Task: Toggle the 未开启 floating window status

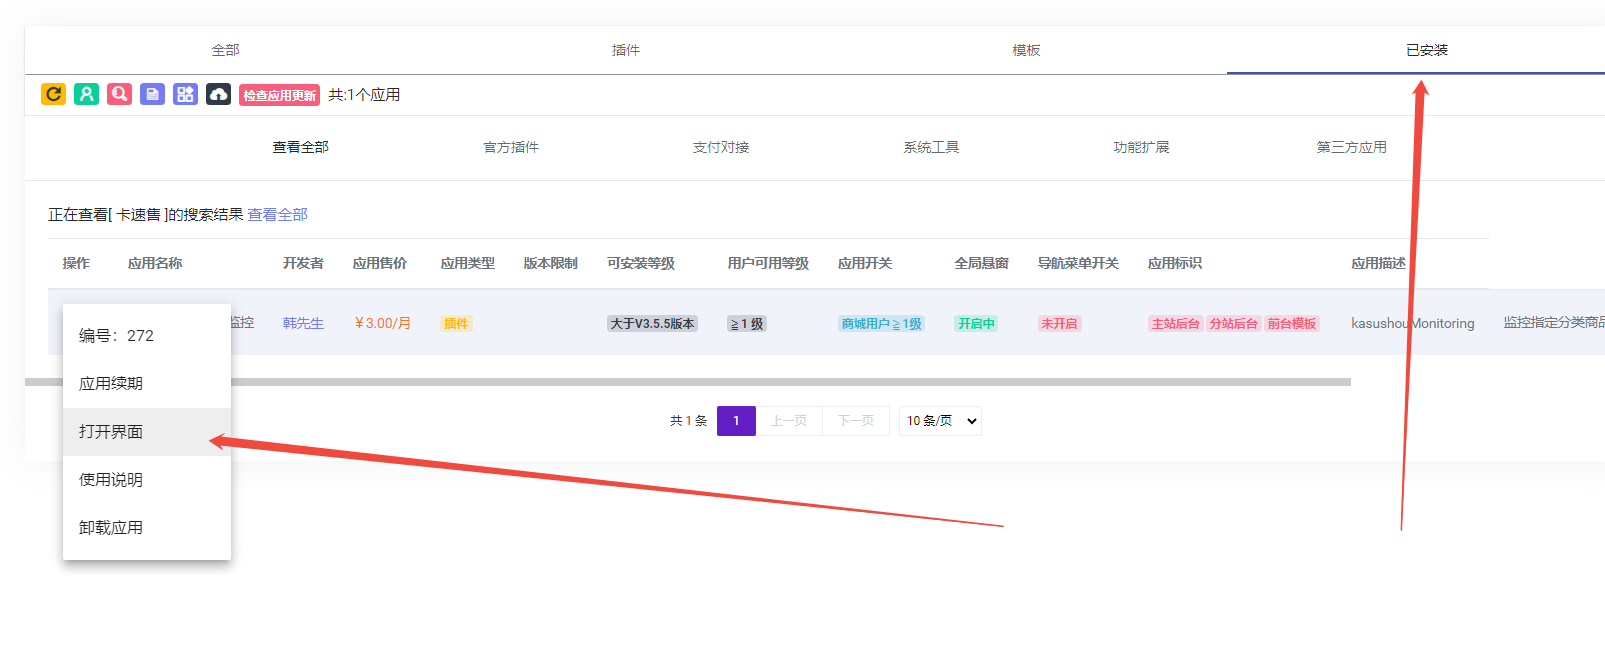Action: (x=1059, y=324)
